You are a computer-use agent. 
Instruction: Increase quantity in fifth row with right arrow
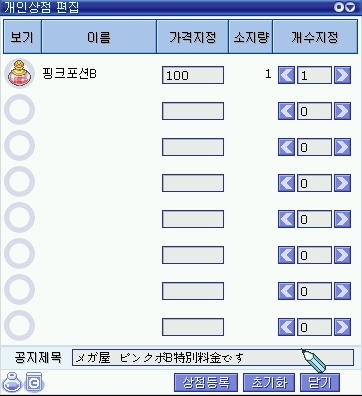tap(342, 219)
